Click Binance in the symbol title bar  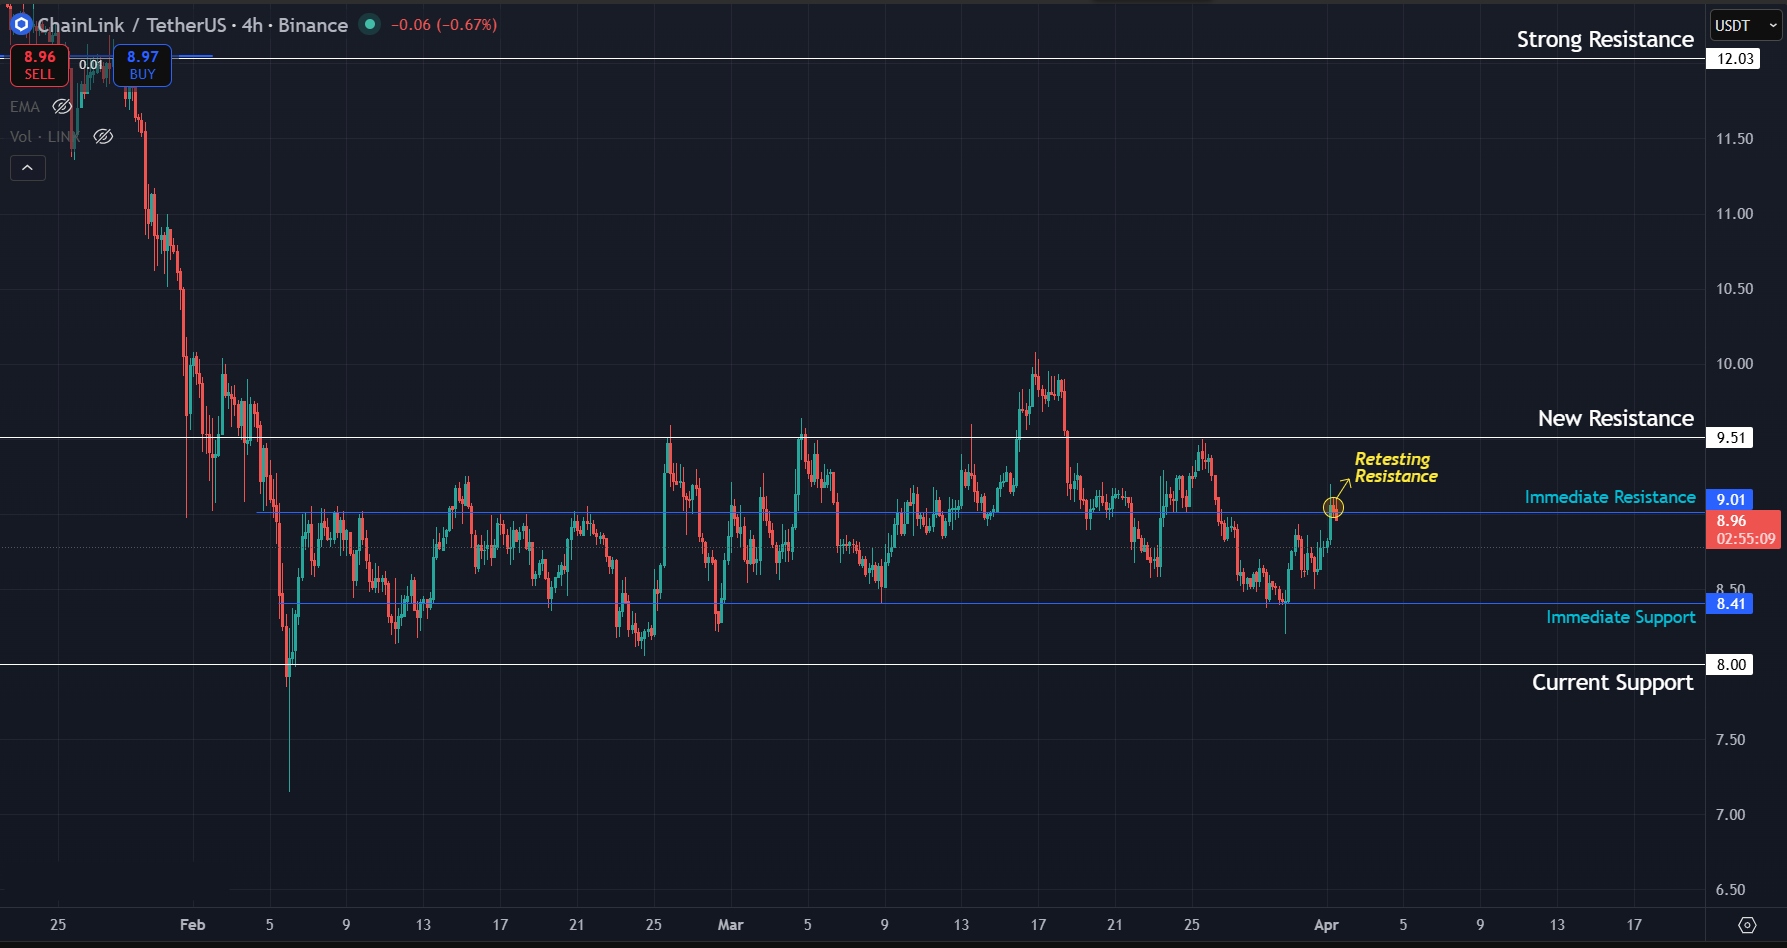pos(315,25)
